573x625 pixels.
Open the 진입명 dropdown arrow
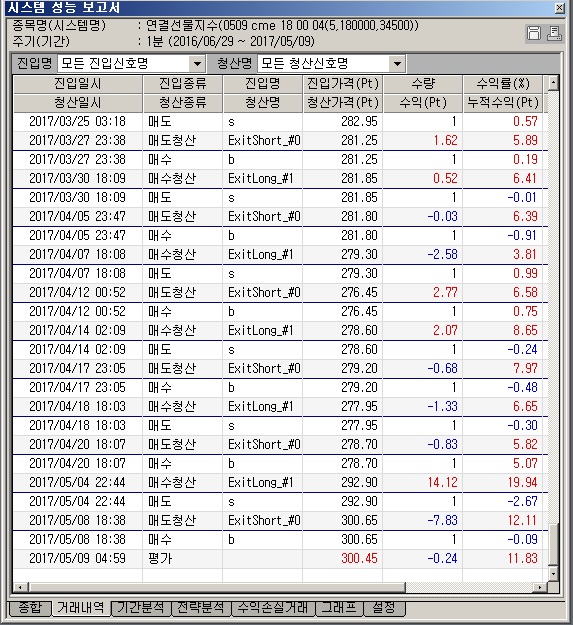[x=197, y=63]
